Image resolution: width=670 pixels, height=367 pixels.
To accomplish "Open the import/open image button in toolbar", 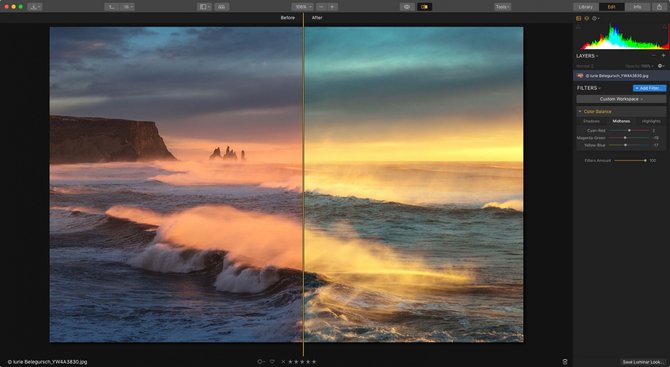I will coord(35,7).
